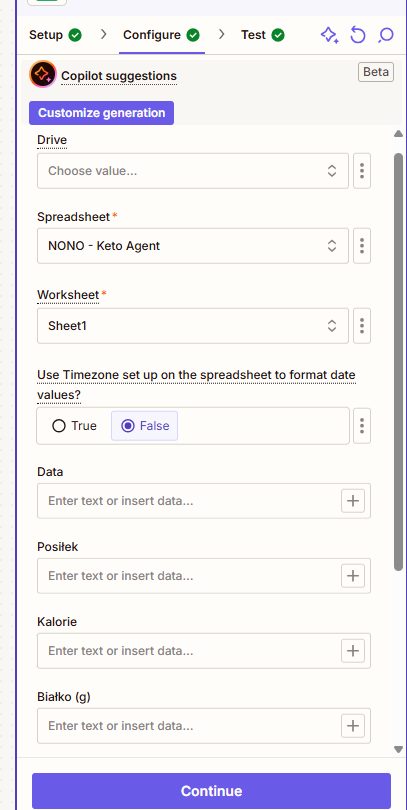Switch to the Setup tab
Viewport: 407px width, 810px height.
point(55,35)
